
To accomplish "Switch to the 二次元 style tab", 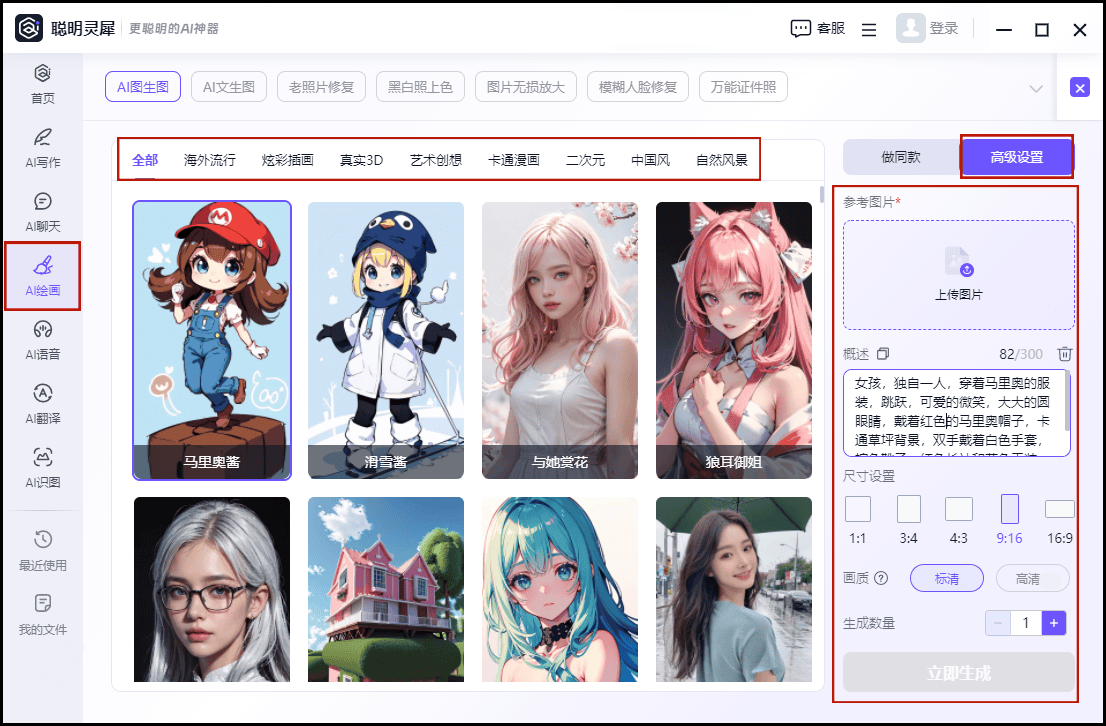I will tap(585, 160).
